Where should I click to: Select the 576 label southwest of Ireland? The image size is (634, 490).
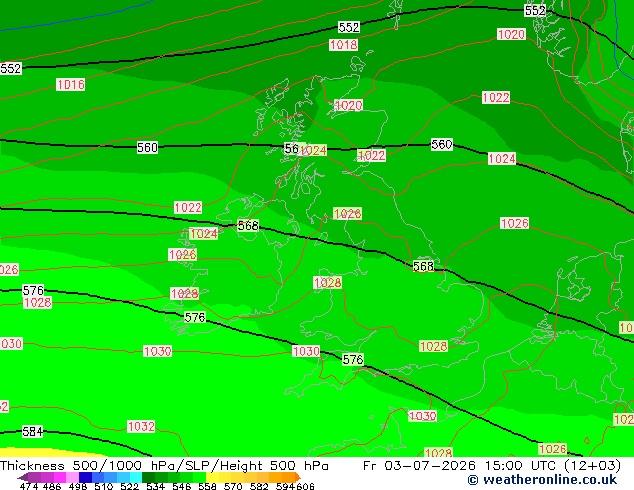(x=195, y=317)
